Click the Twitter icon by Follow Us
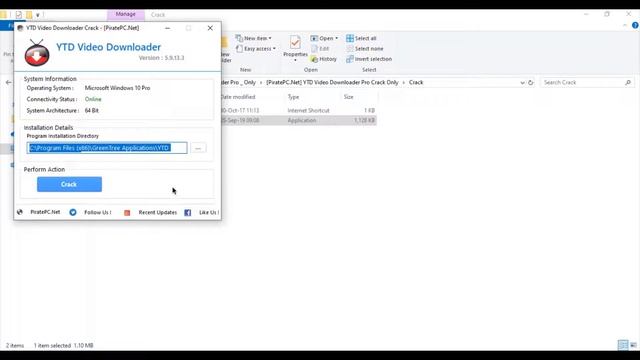This screenshot has height=360, width=640. pyautogui.click(x=73, y=212)
